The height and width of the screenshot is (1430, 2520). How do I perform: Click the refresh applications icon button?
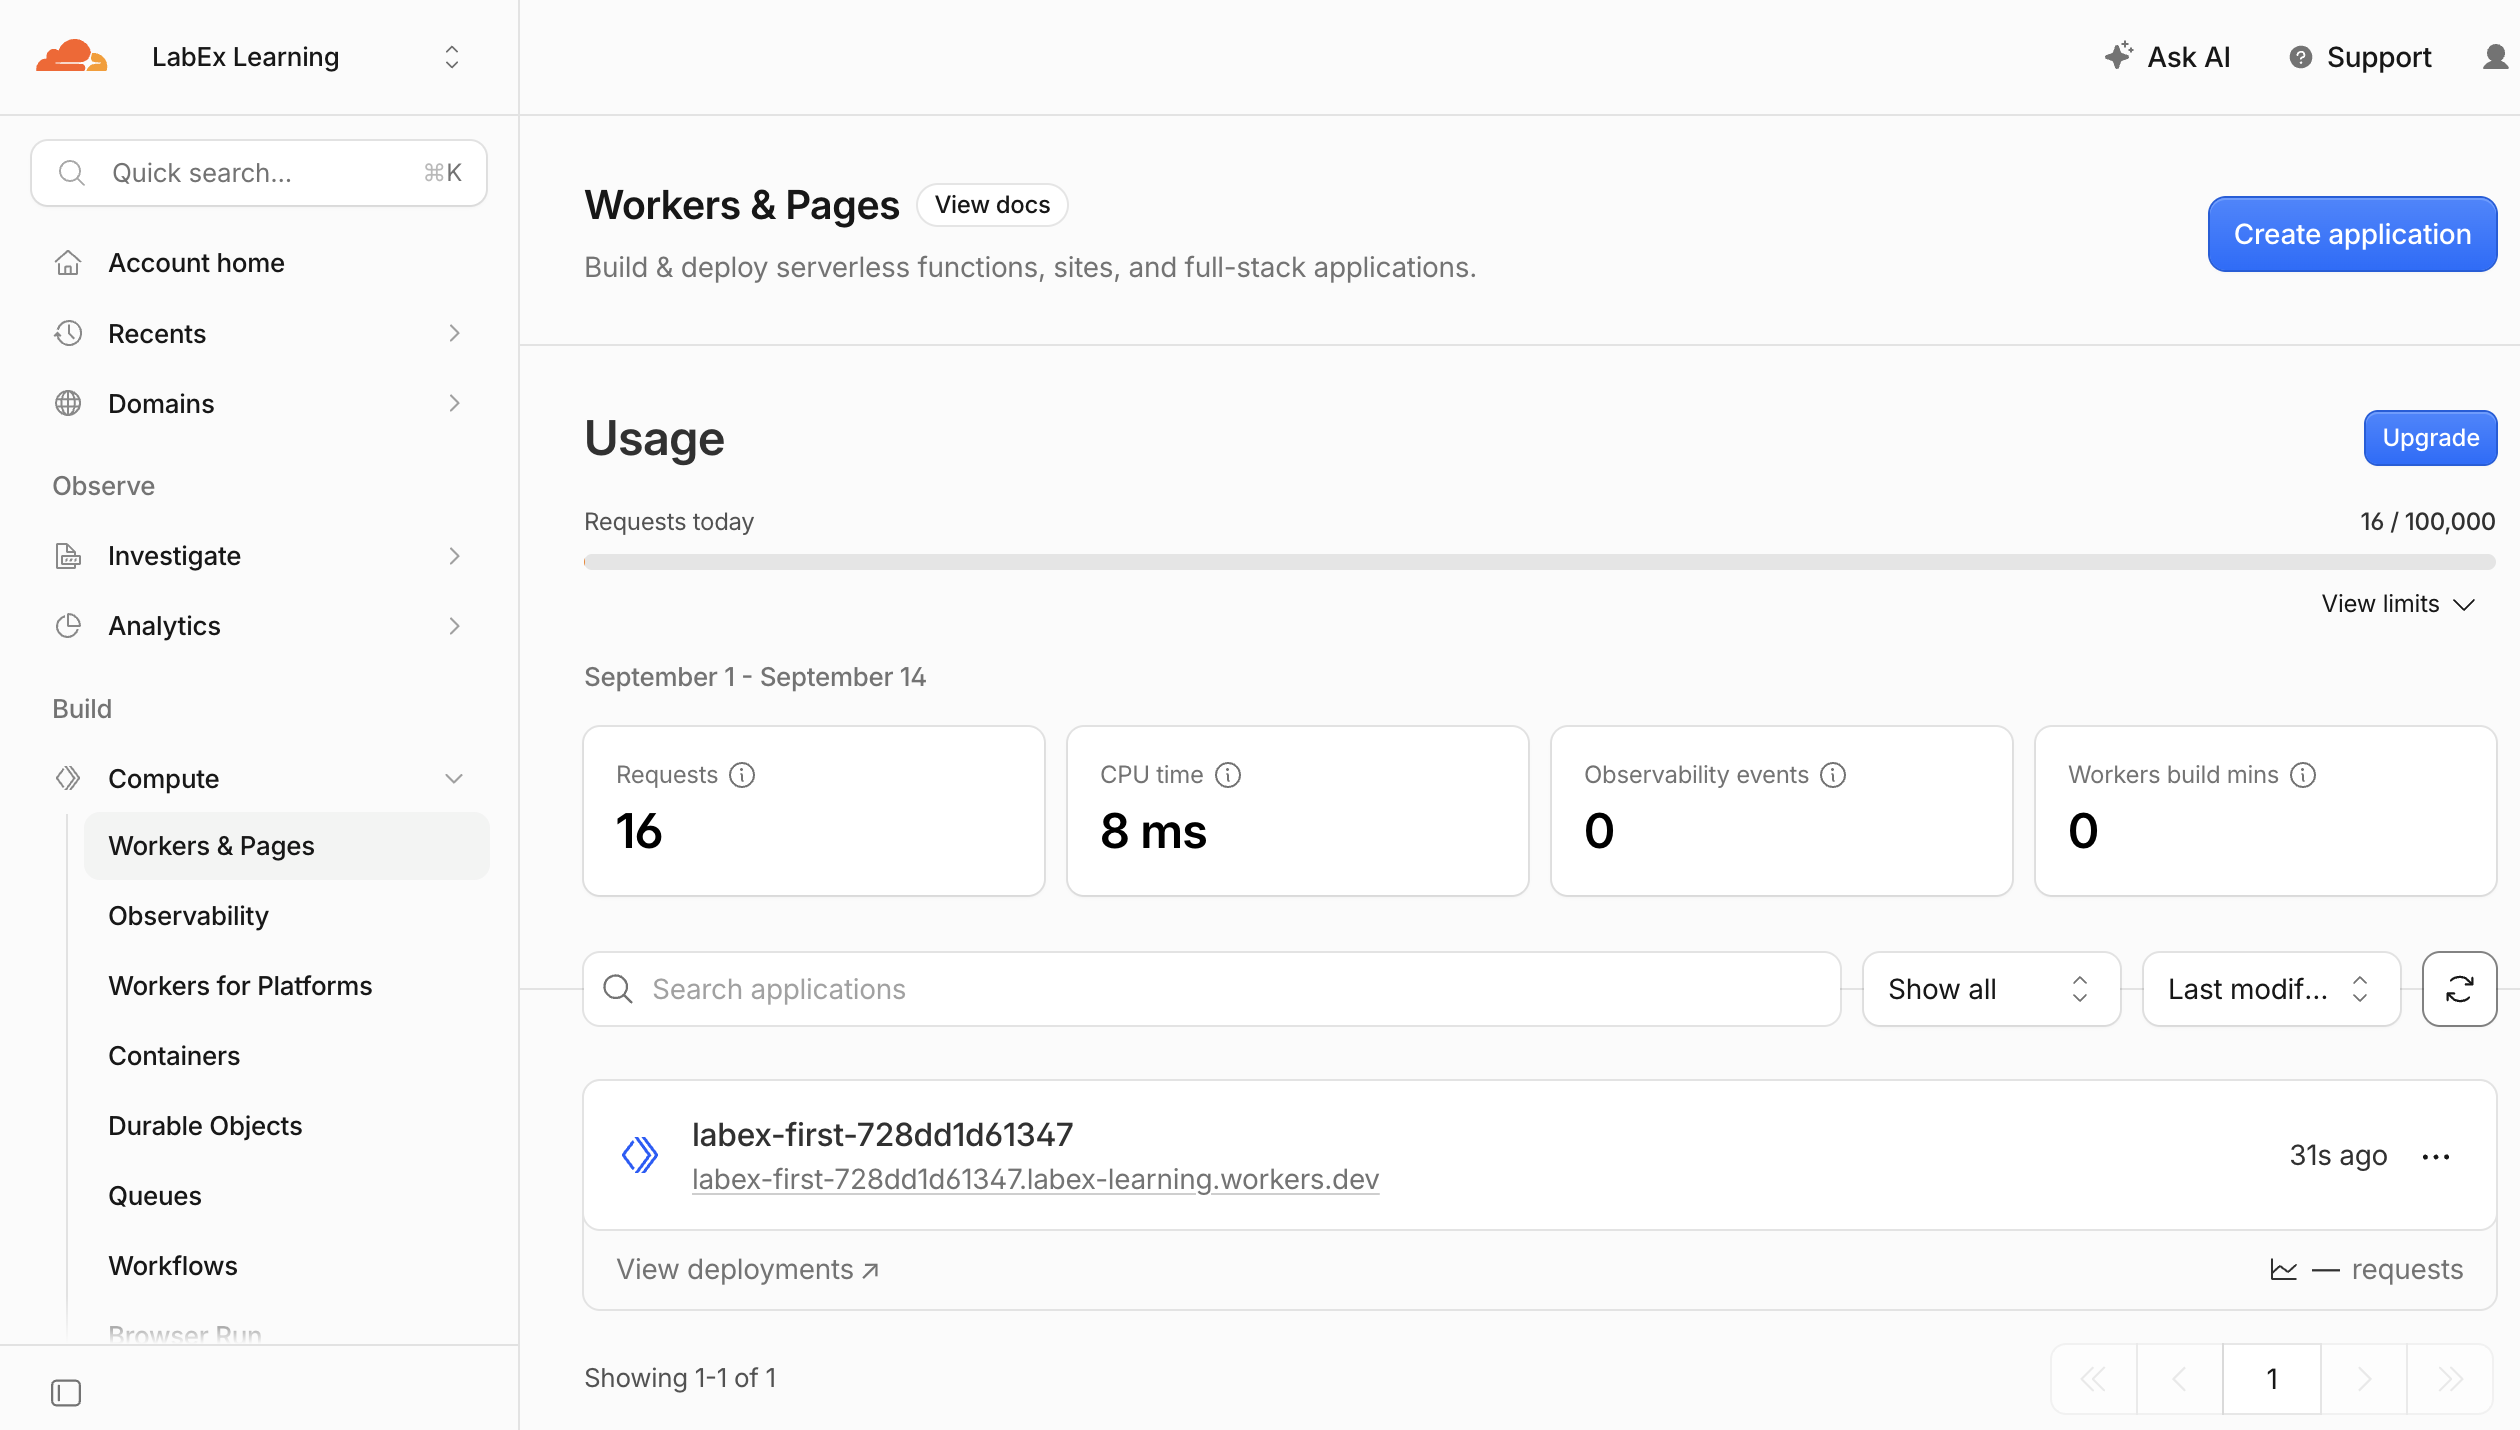2459,989
